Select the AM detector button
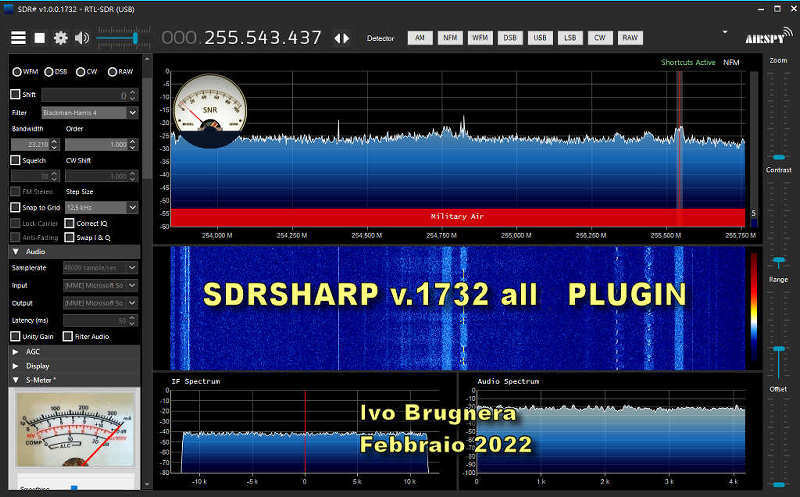Screen dimensions: 800x497 tap(420, 38)
